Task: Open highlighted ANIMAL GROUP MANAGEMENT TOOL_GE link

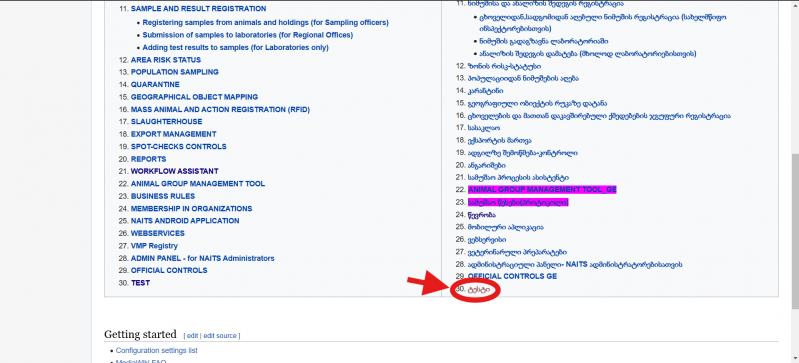Action: [542, 190]
